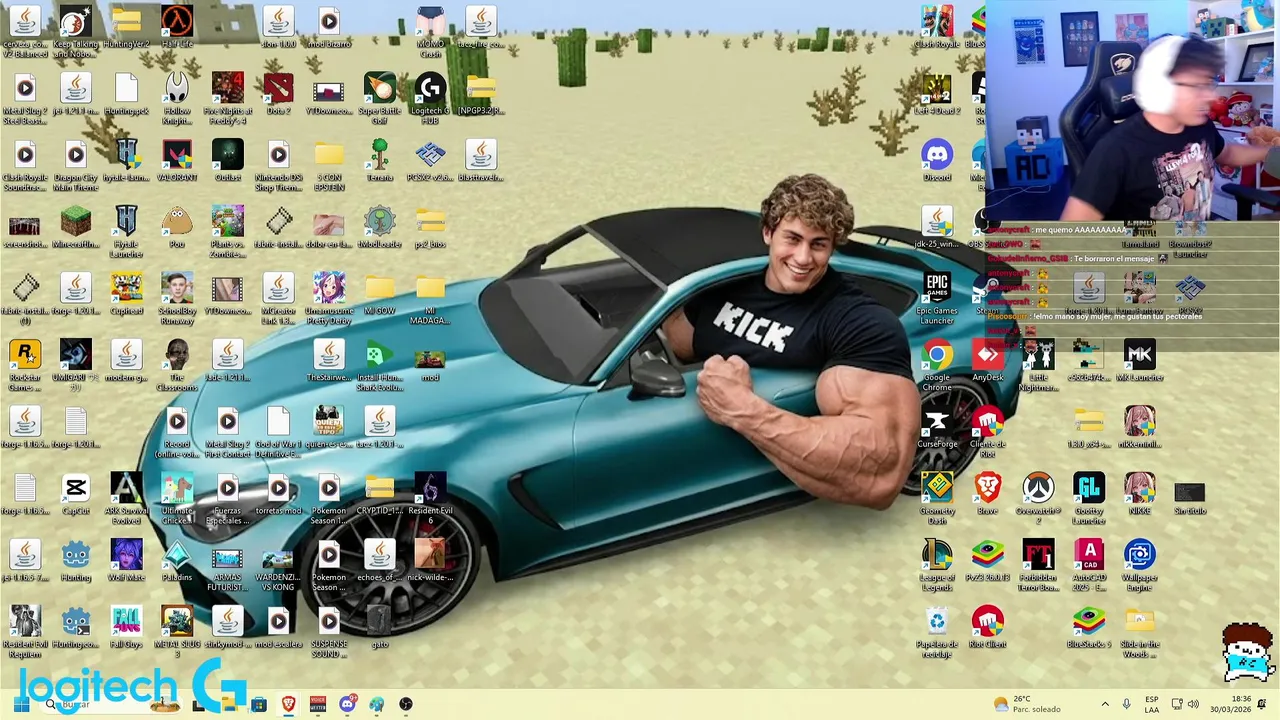Launch Overwatch 2 shortcut
Screen dimensions: 1280x720
(1038, 488)
